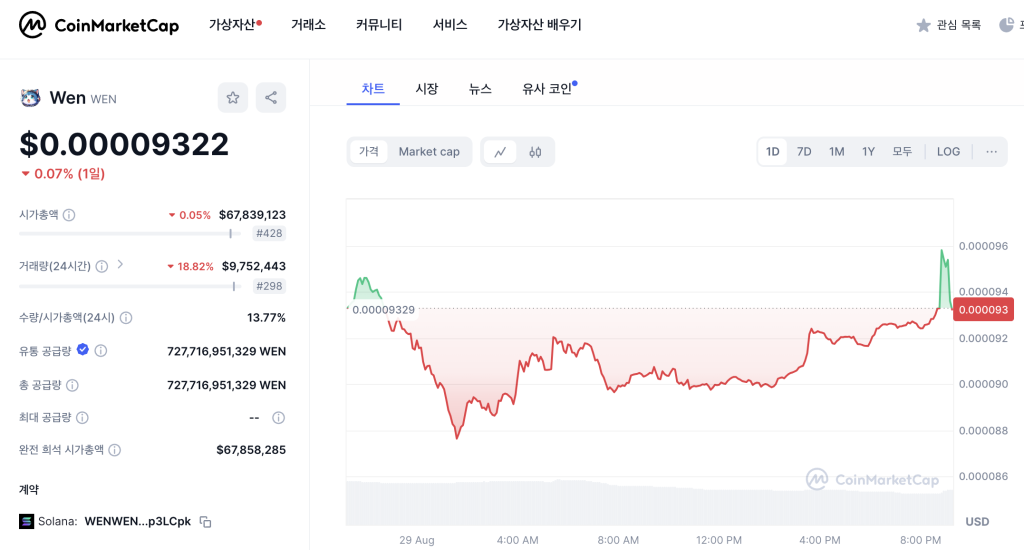This screenshot has width=1024, height=550.
Task: Click the red 0.000093 current price tag
Action: click(984, 310)
